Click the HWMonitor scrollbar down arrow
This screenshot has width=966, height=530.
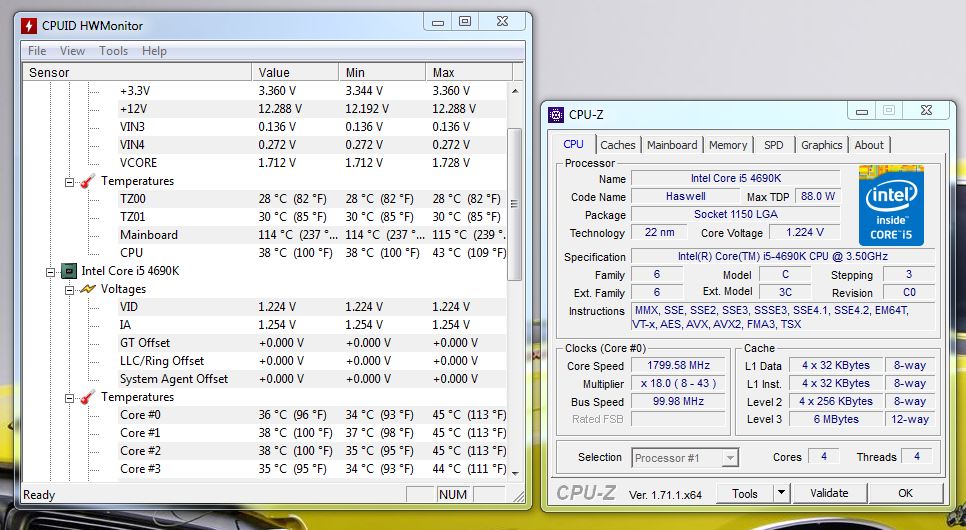514,473
